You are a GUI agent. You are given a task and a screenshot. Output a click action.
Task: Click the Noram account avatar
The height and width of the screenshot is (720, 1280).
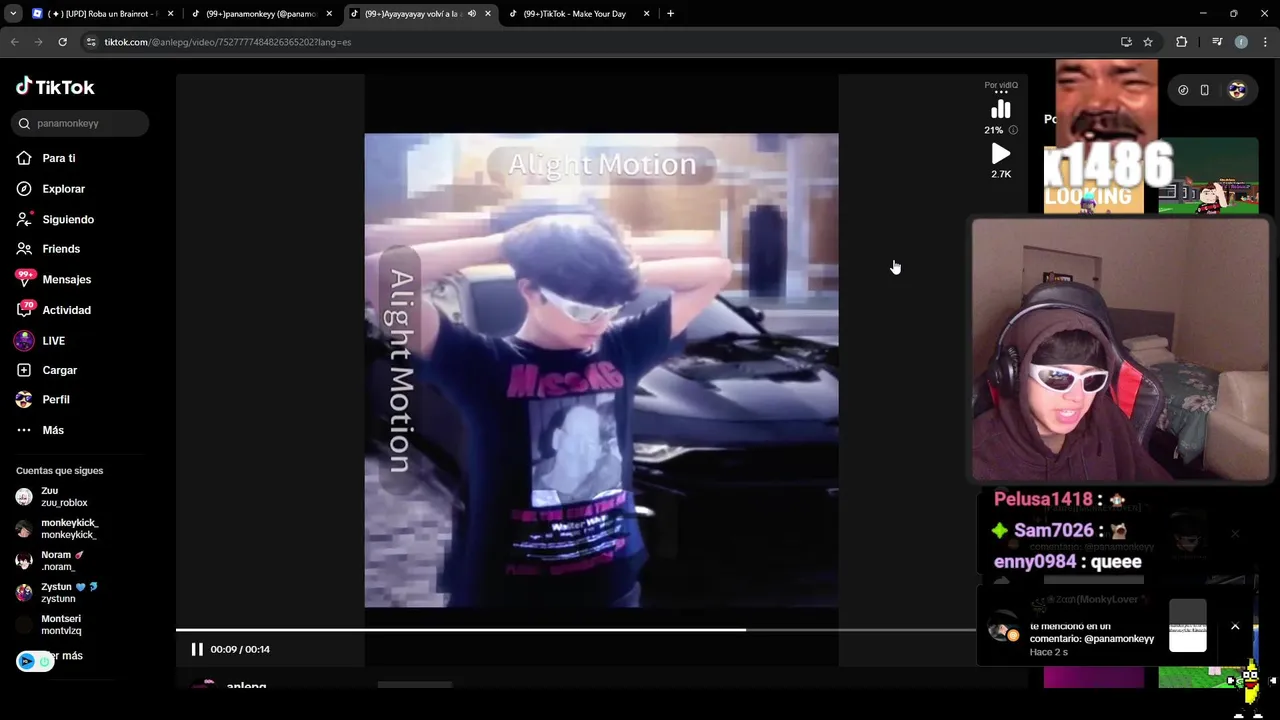[24, 561]
